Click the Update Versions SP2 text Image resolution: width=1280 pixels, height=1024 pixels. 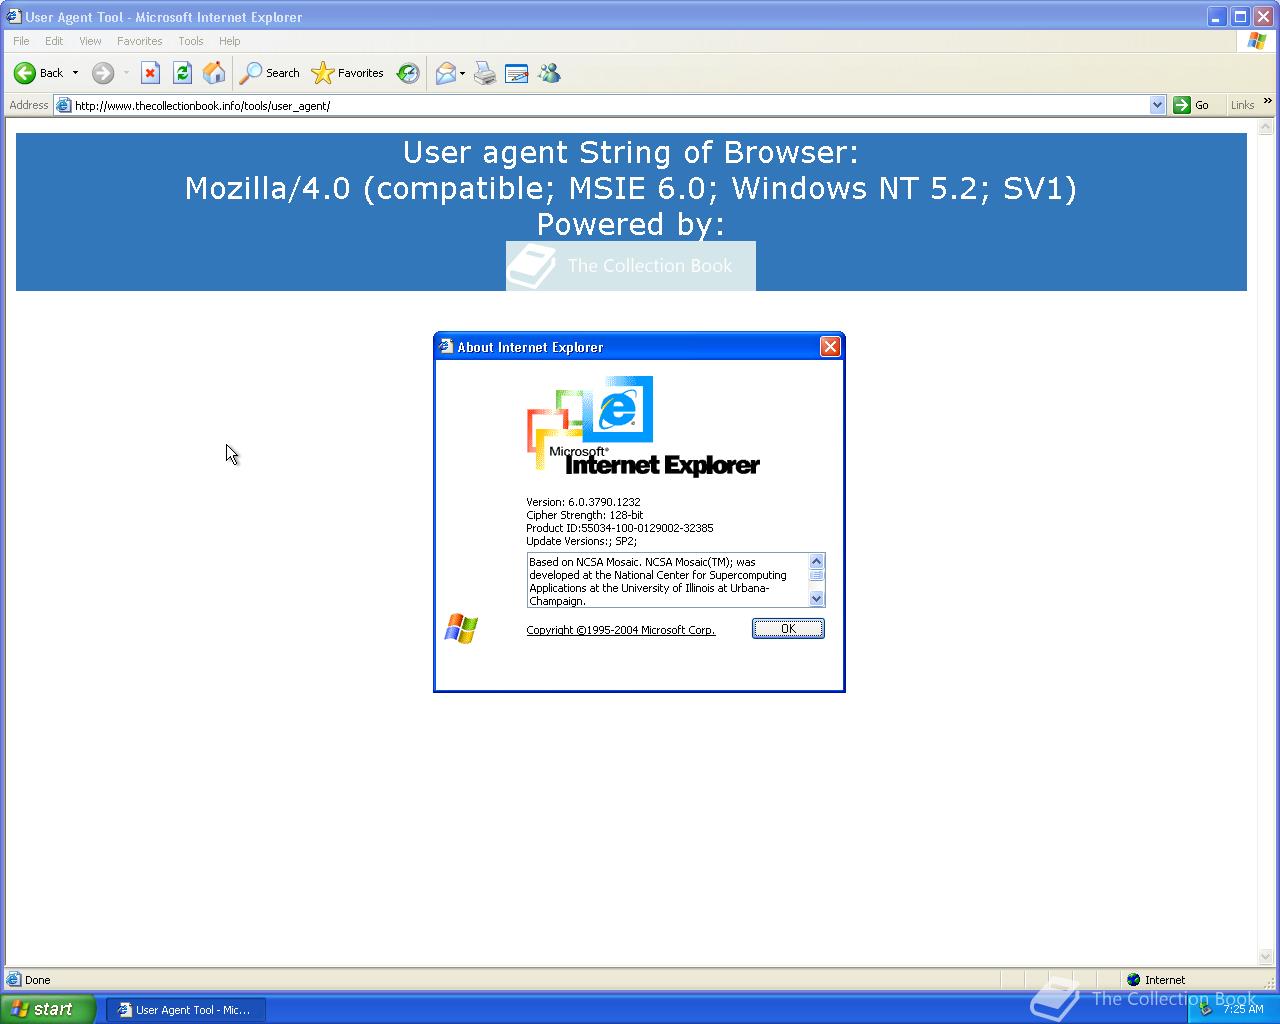(581, 541)
